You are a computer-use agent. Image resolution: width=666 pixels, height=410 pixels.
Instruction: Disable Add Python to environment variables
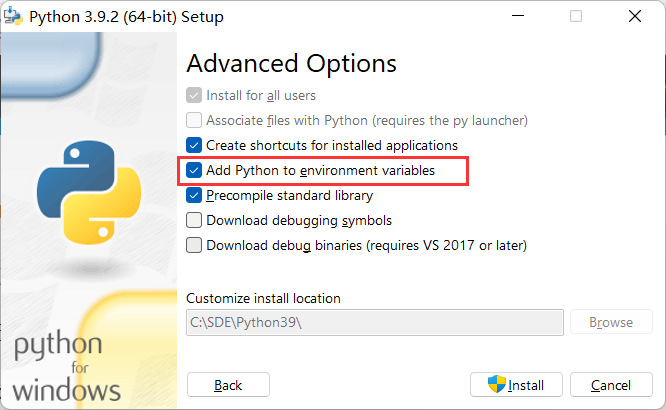tap(194, 171)
